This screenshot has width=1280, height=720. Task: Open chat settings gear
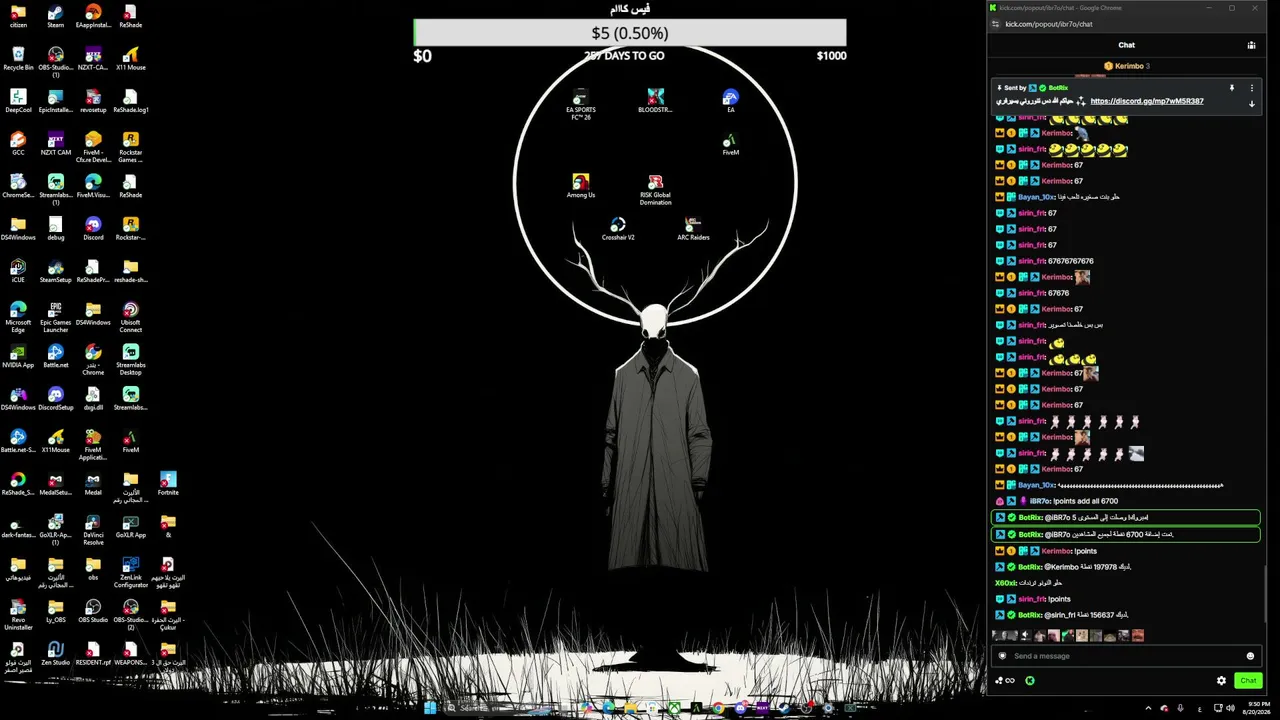click(x=1221, y=680)
